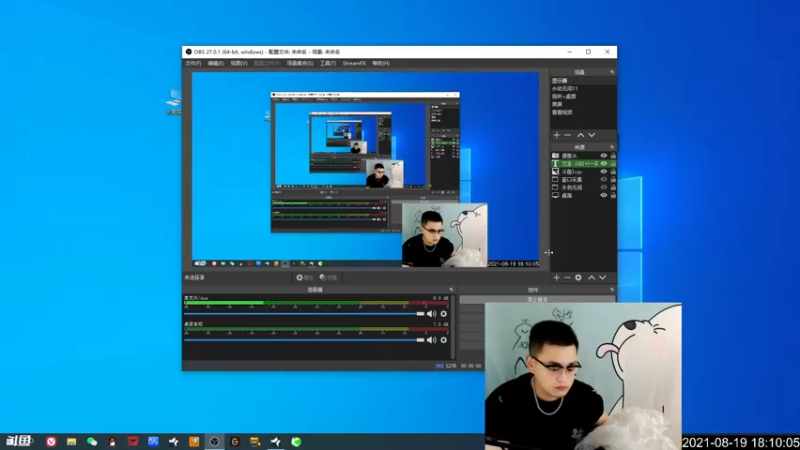Open QQ penguin icon in taskbar
Viewport: 800px width, 450px height.
point(112,442)
